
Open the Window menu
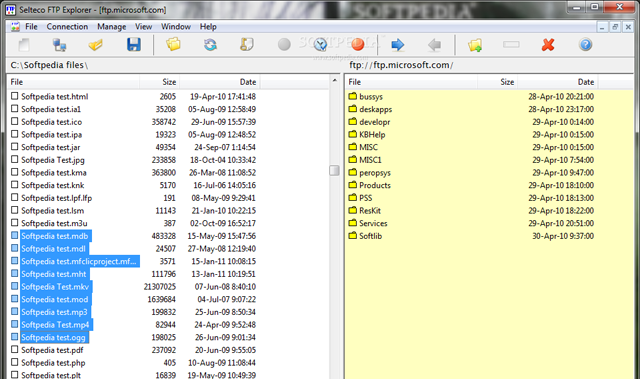click(x=176, y=27)
